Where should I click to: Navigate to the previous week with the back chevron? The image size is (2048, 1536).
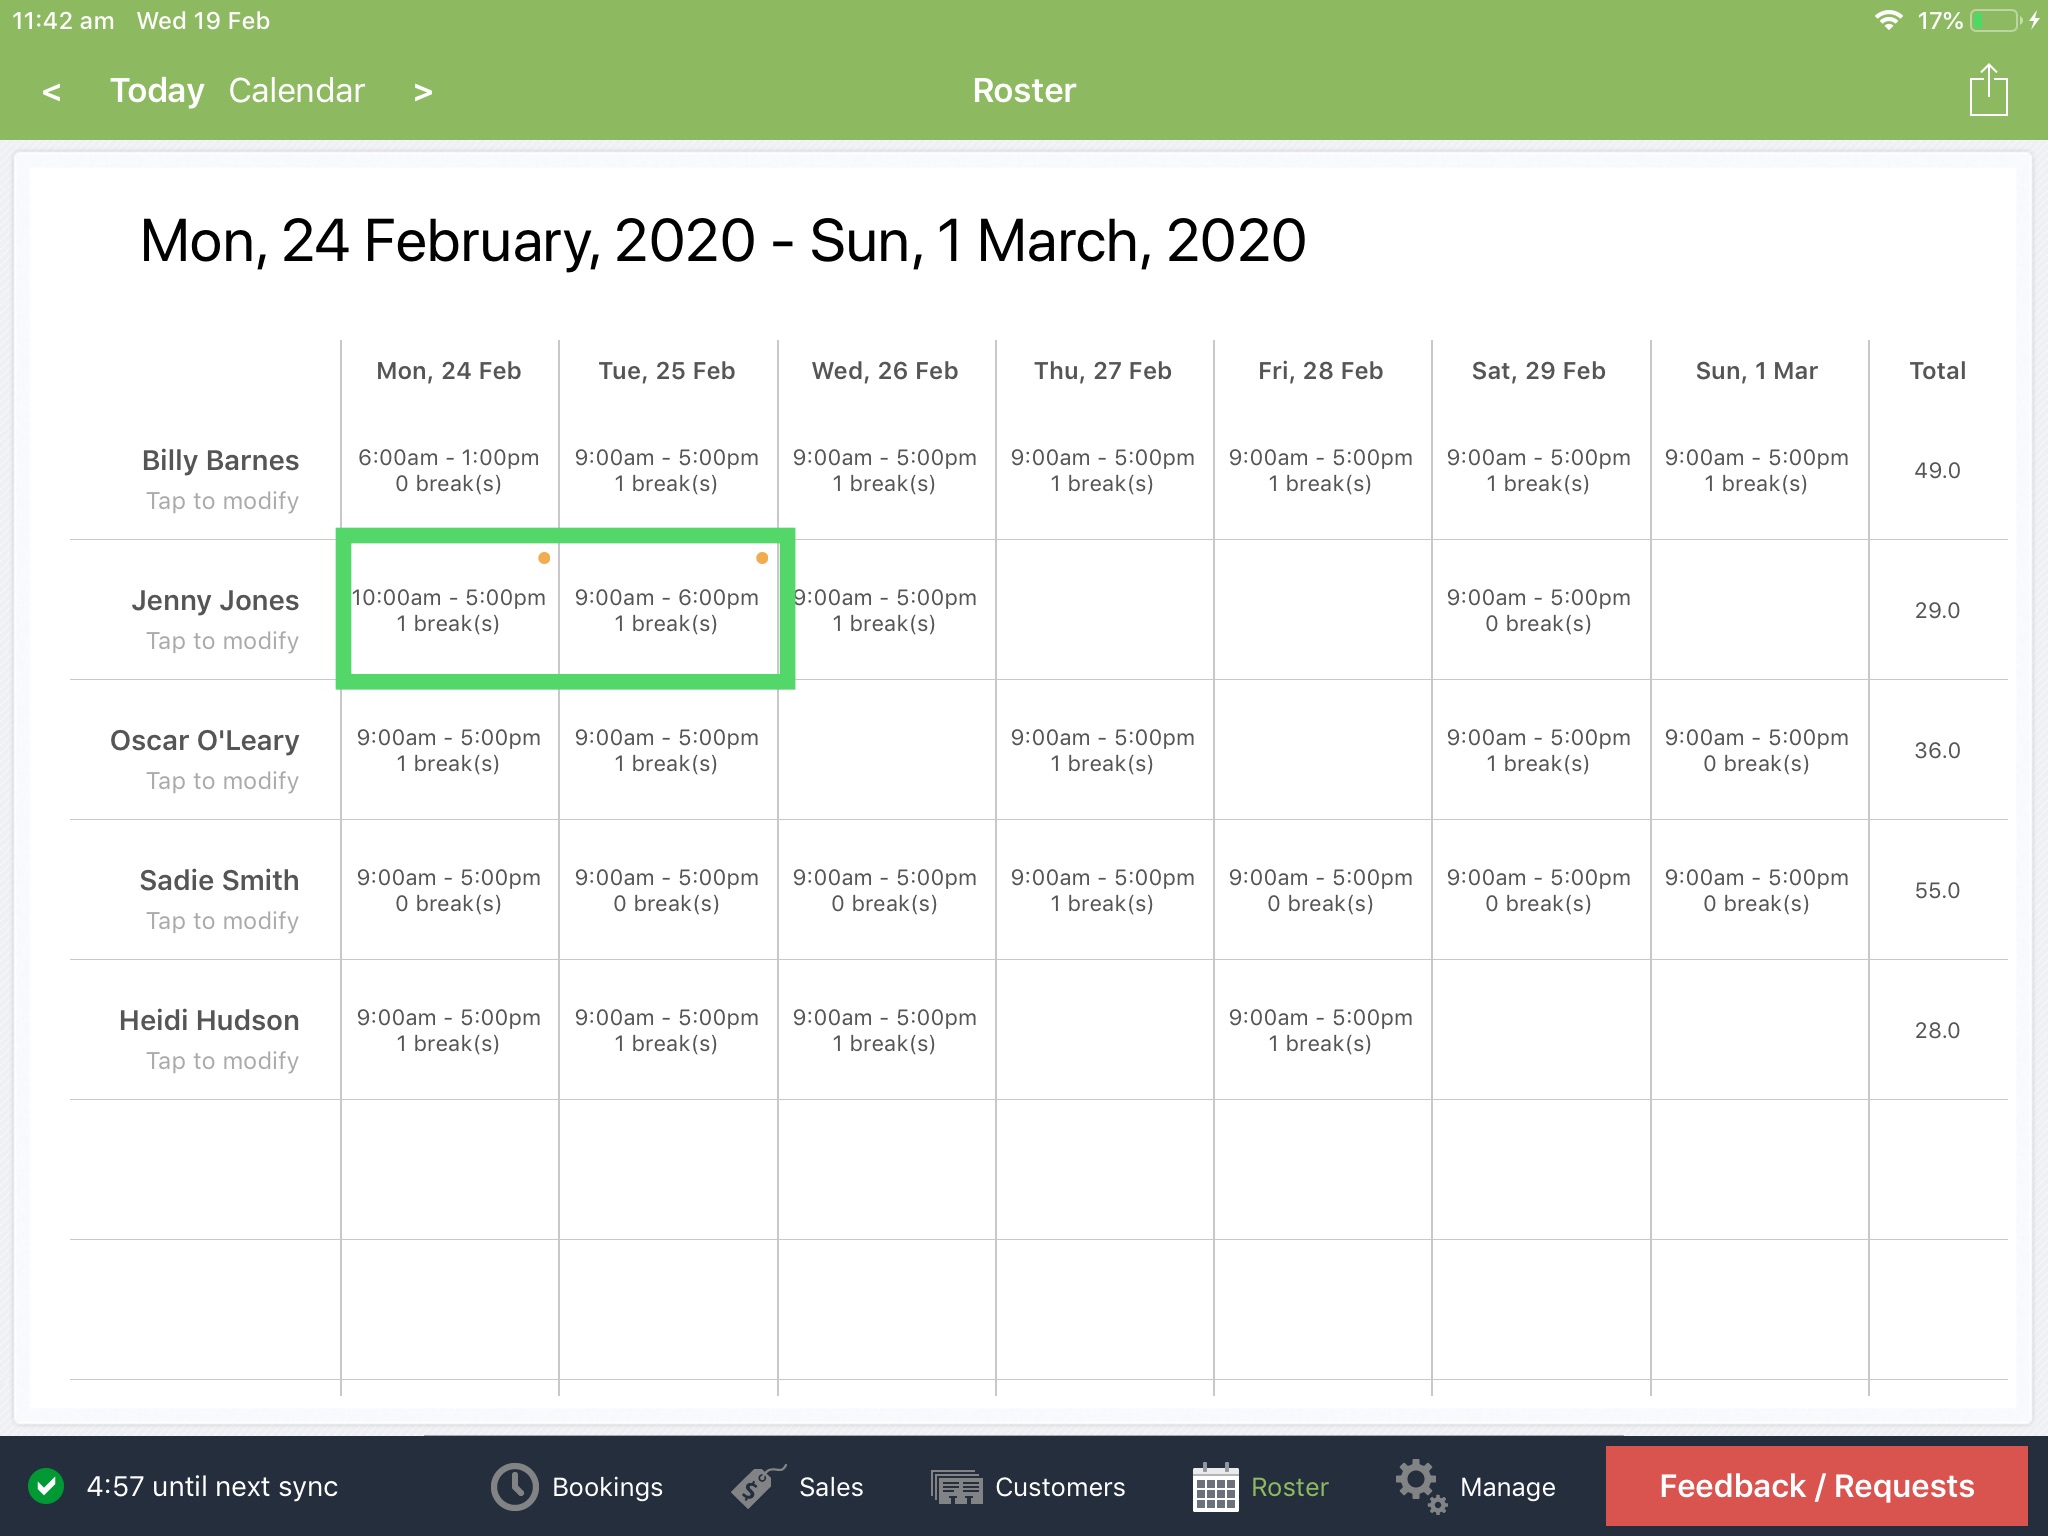(x=52, y=92)
